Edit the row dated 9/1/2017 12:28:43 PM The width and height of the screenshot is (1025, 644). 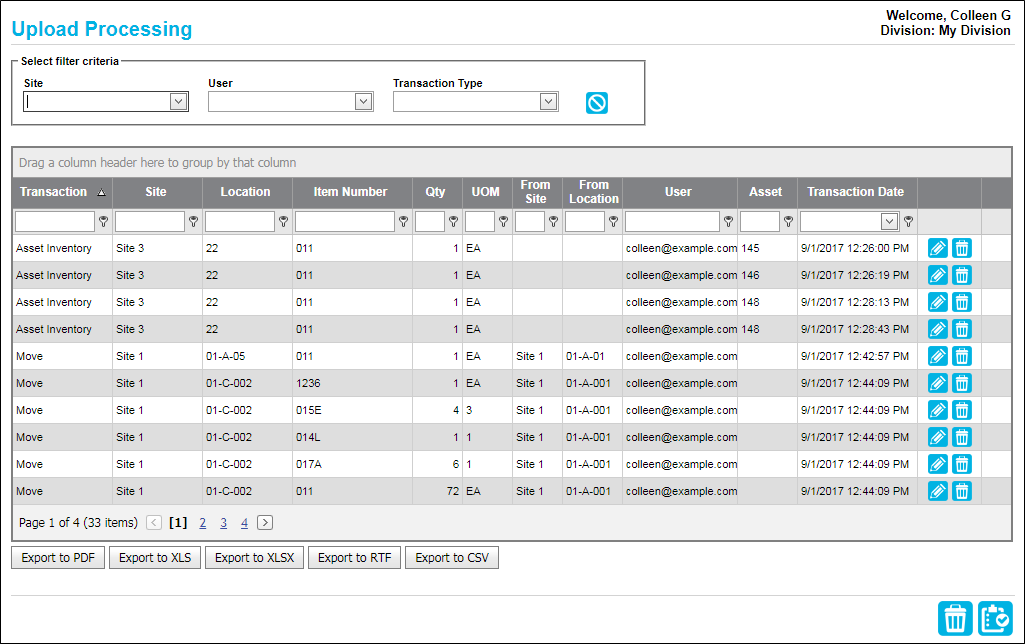[x=937, y=330]
